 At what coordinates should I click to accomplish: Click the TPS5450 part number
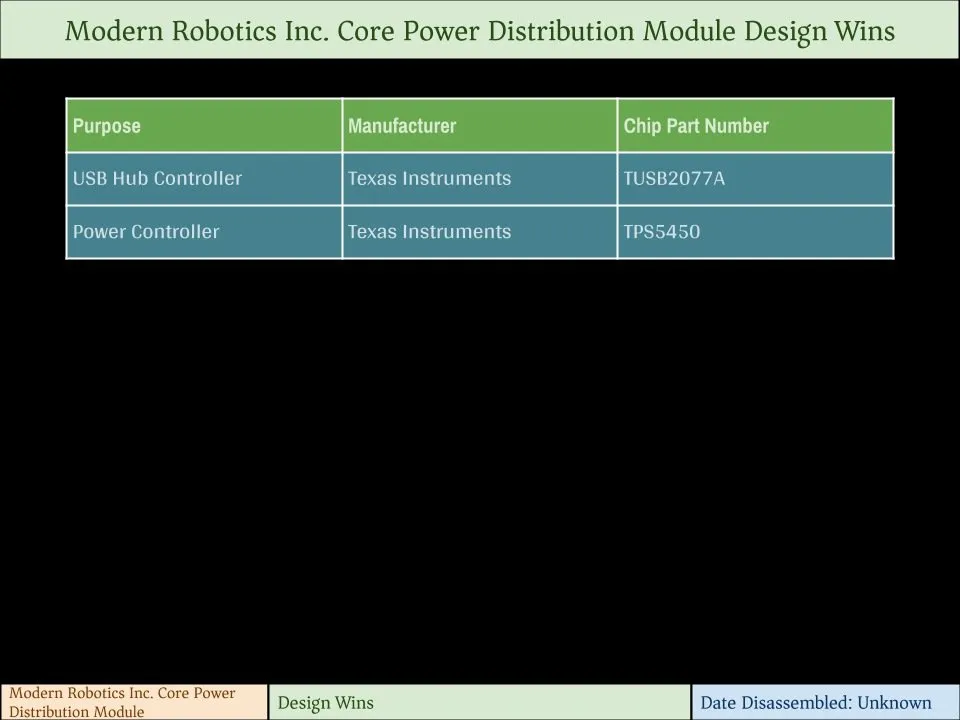[661, 232]
